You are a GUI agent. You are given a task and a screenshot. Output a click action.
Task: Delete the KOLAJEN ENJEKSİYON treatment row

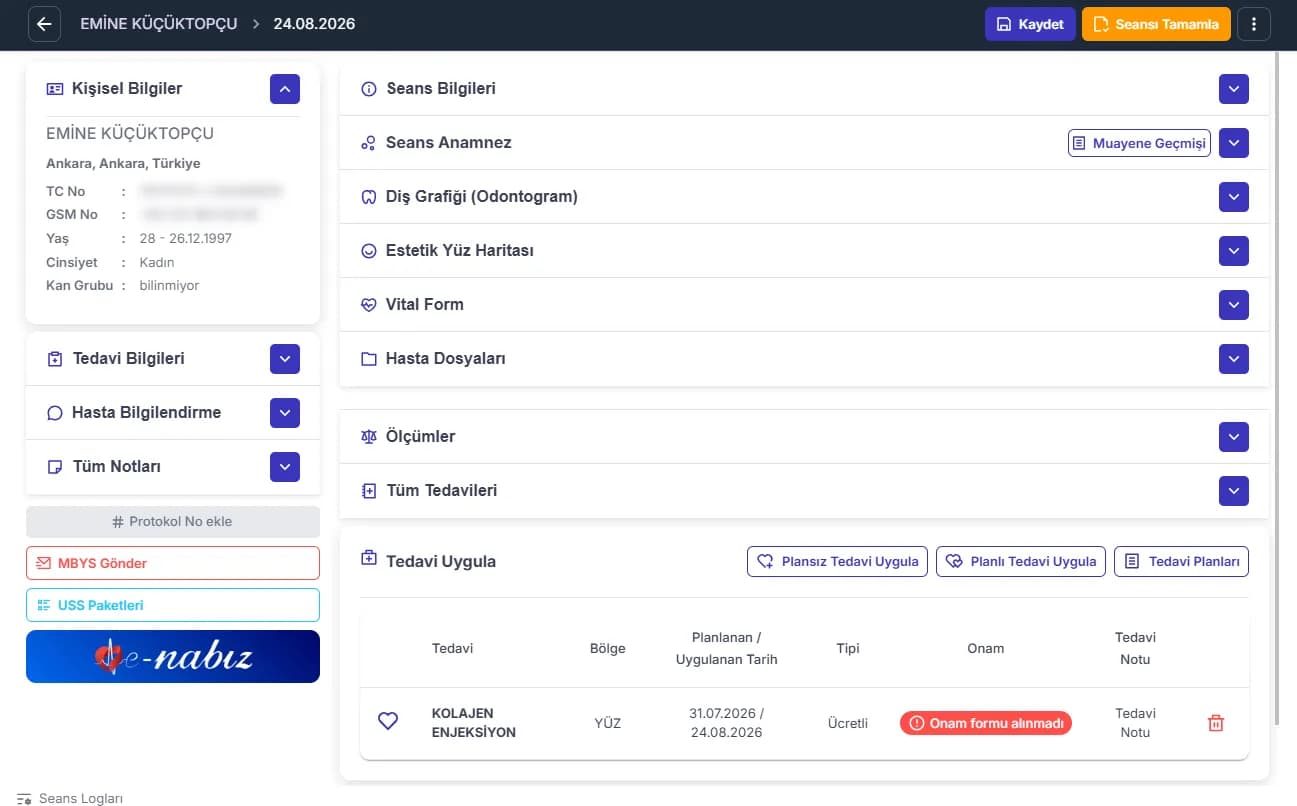(1216, 723)
